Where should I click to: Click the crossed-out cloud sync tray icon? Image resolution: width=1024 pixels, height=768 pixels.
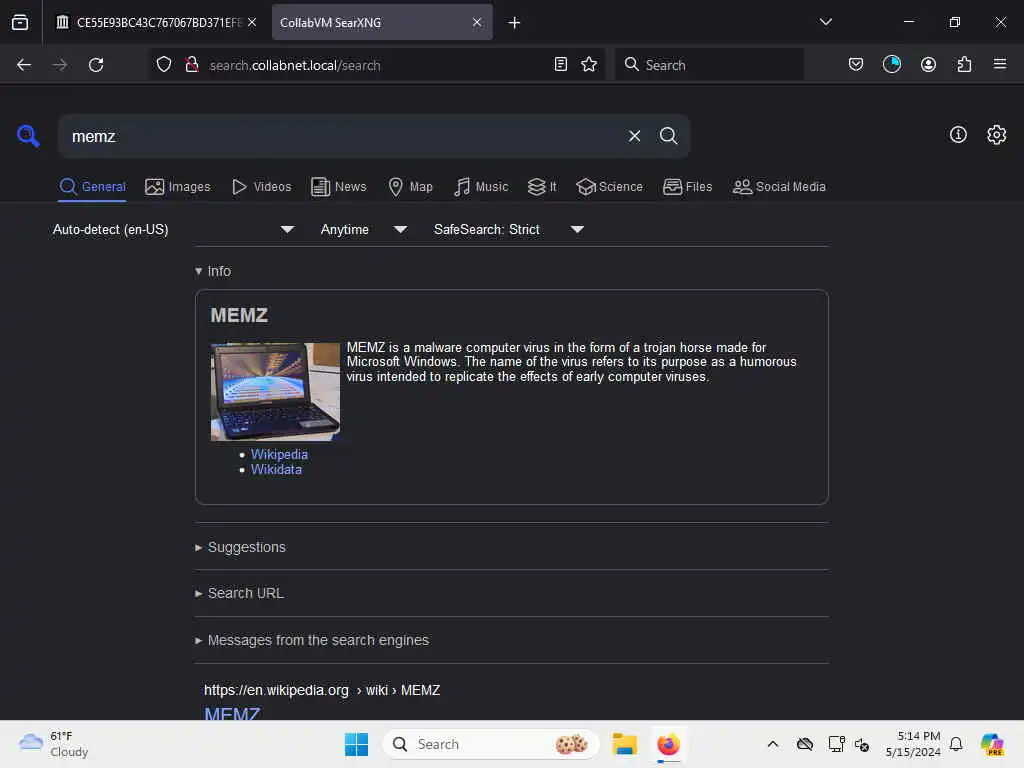[x=805, y=744]
